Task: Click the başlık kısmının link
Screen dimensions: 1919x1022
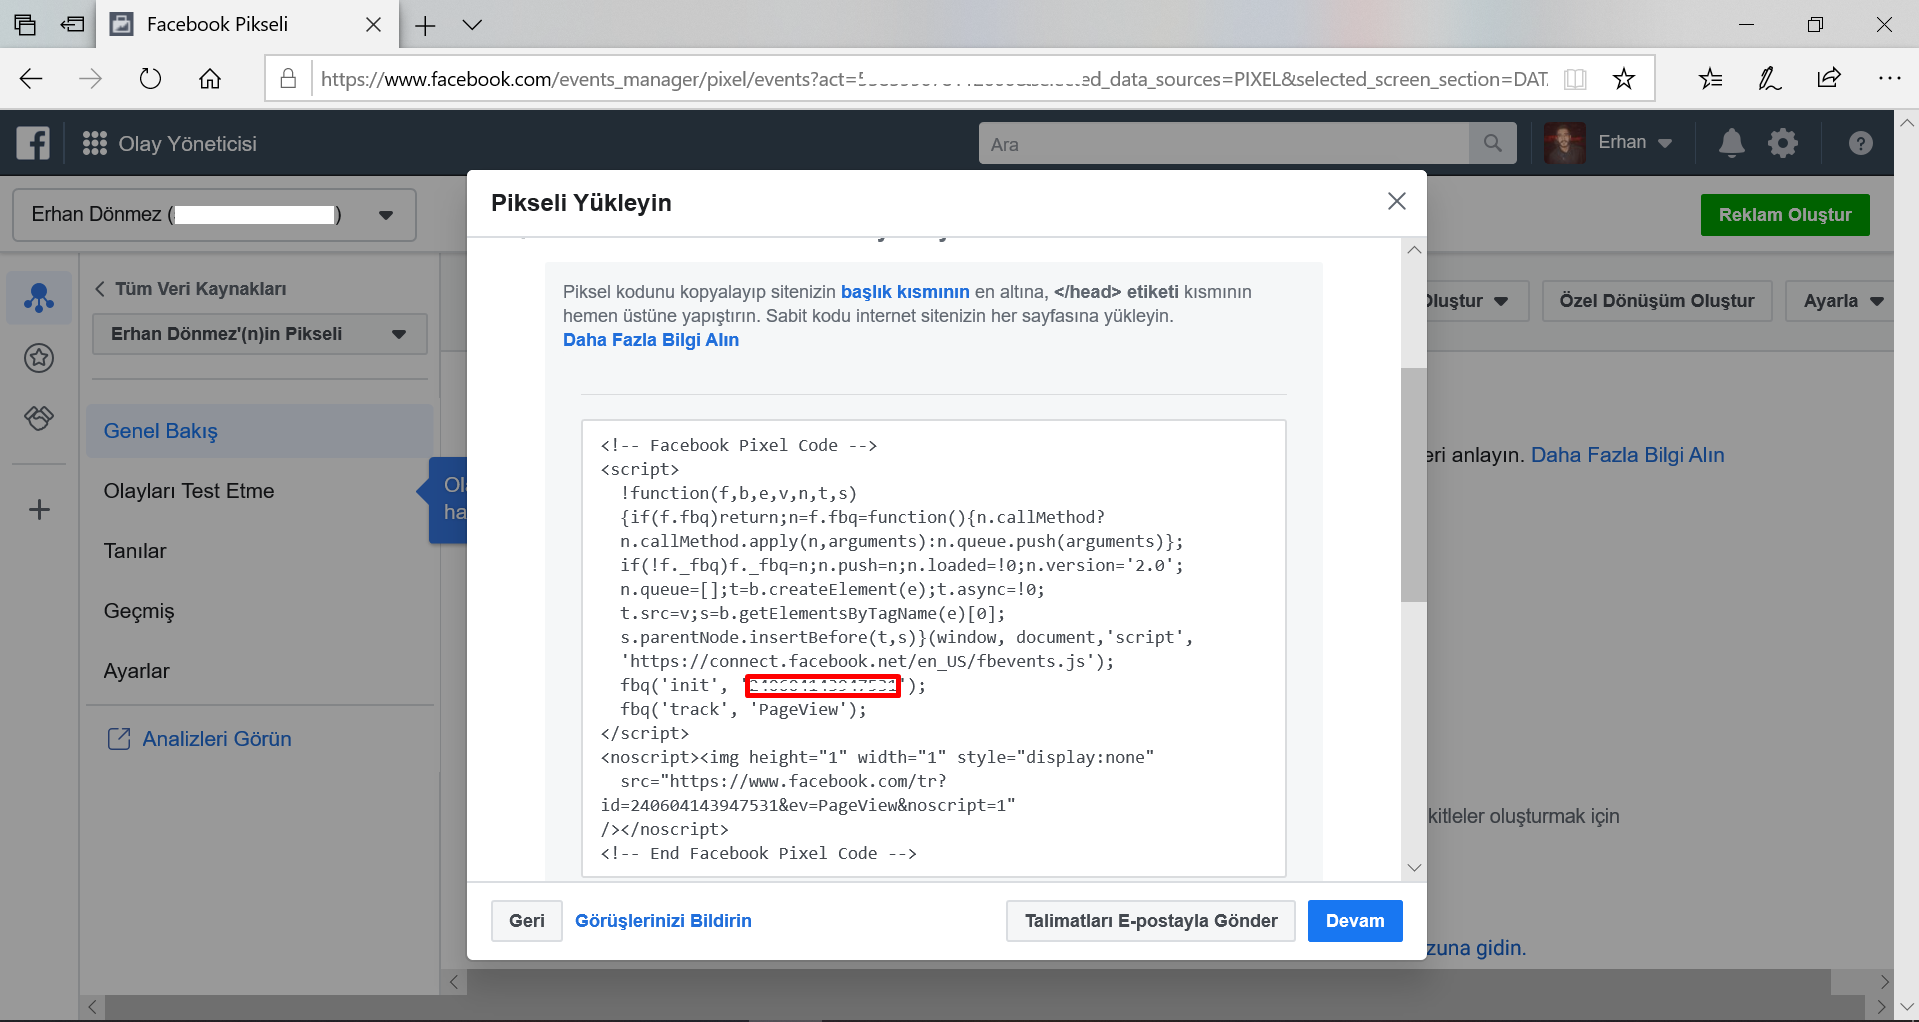Action: coord(905,292)
